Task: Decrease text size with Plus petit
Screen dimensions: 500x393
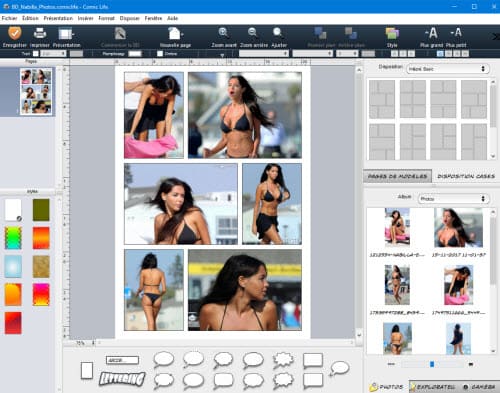Action: 456,33
